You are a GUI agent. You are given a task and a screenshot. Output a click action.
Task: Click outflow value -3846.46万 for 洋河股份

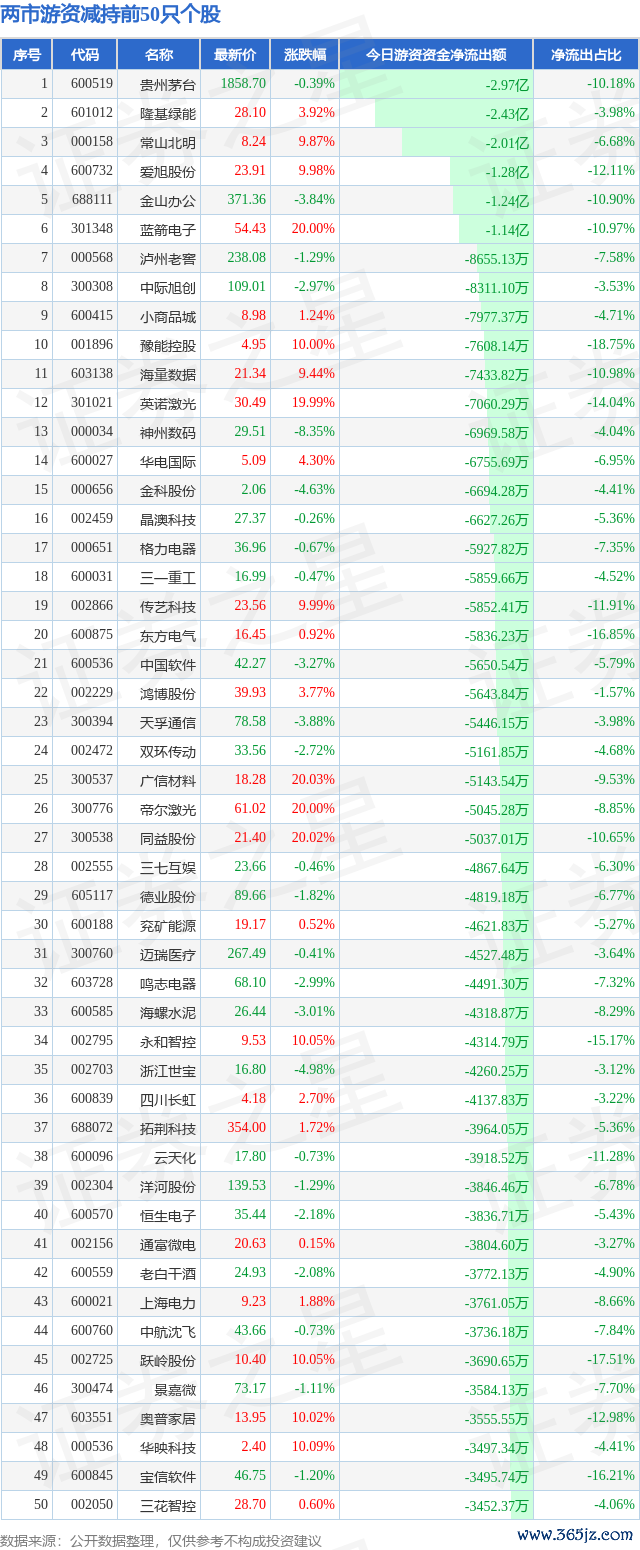[x=496, y=1186]
